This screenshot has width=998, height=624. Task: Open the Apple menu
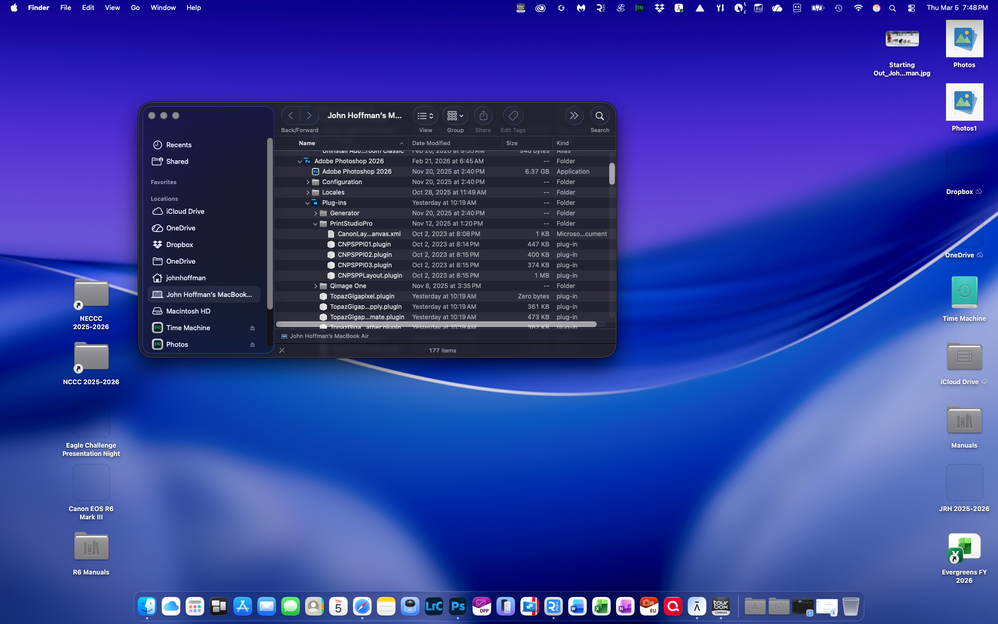pyautogui.click(x=14, y=8)
